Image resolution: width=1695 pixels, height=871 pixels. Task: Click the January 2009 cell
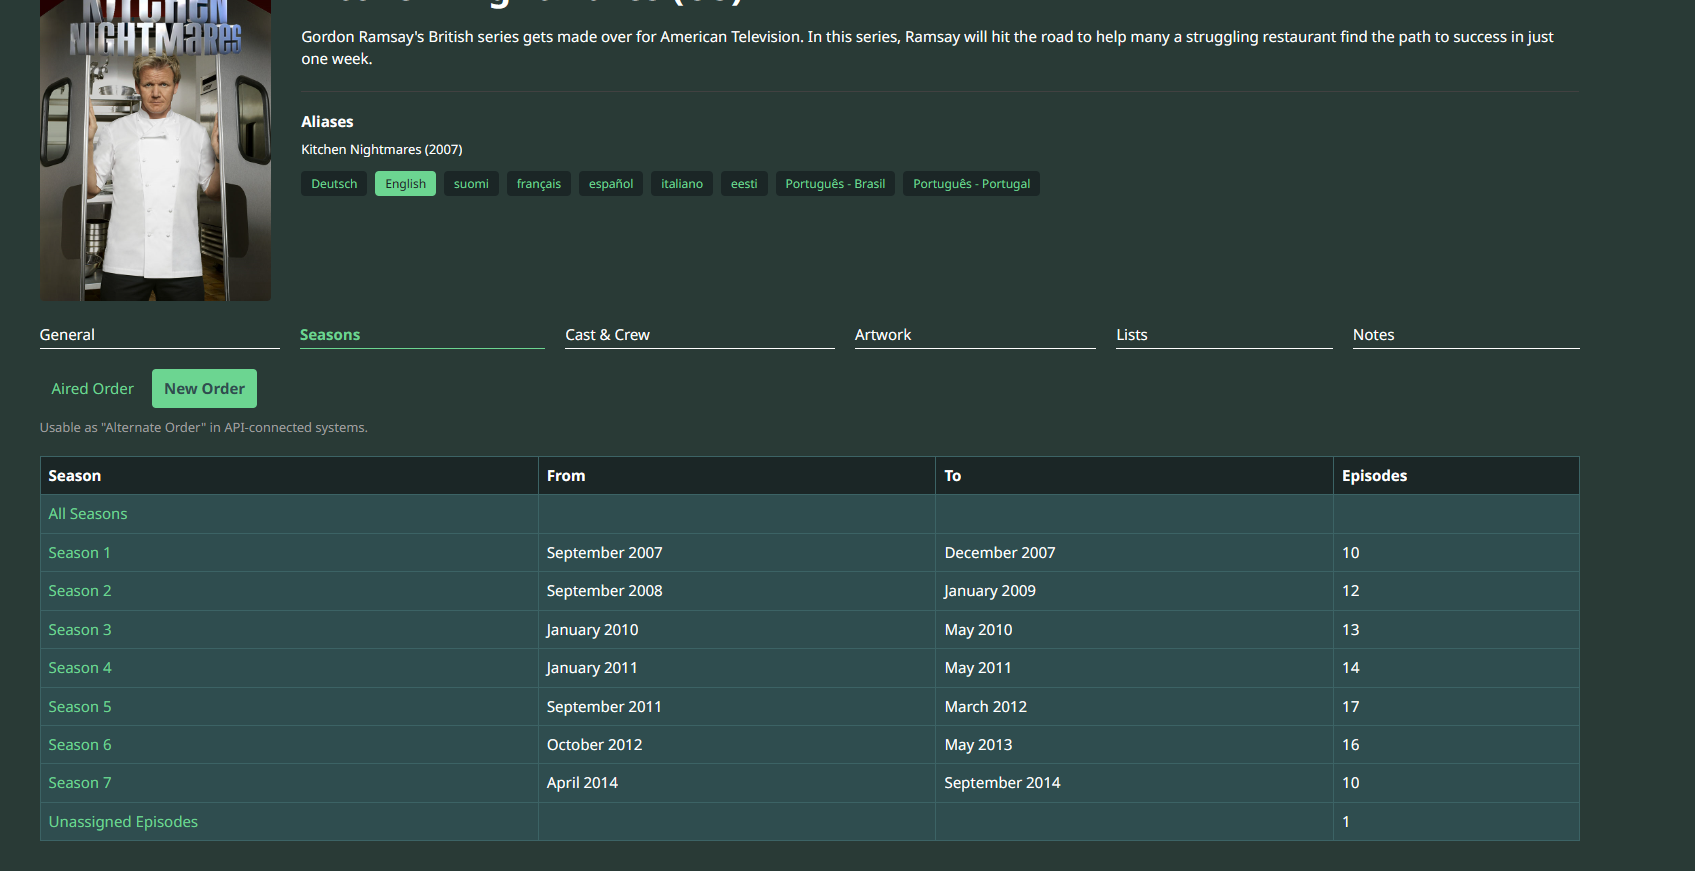(1134, 591)
